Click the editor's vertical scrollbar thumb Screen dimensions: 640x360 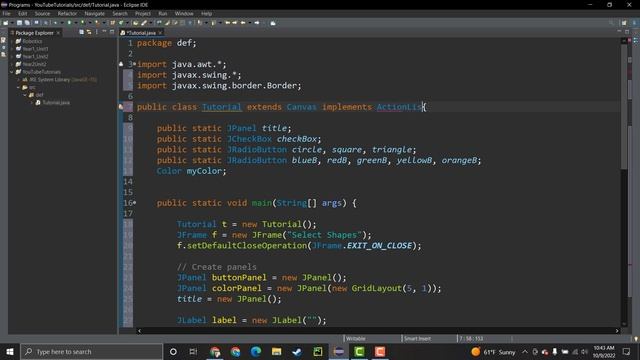click(624, 106)
